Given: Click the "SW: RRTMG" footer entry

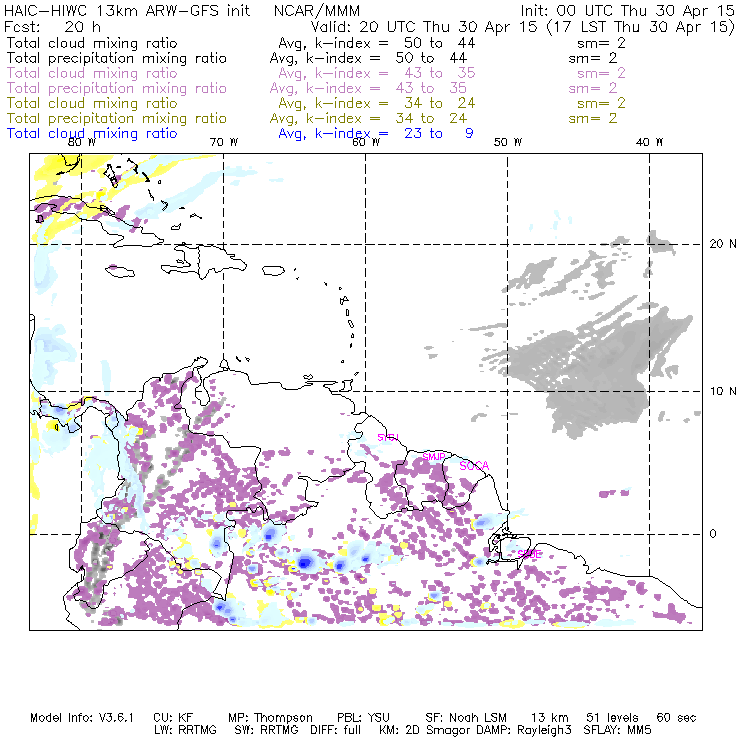Looking at the screenshot, I should pyautogui.click(x=267, y=730).
